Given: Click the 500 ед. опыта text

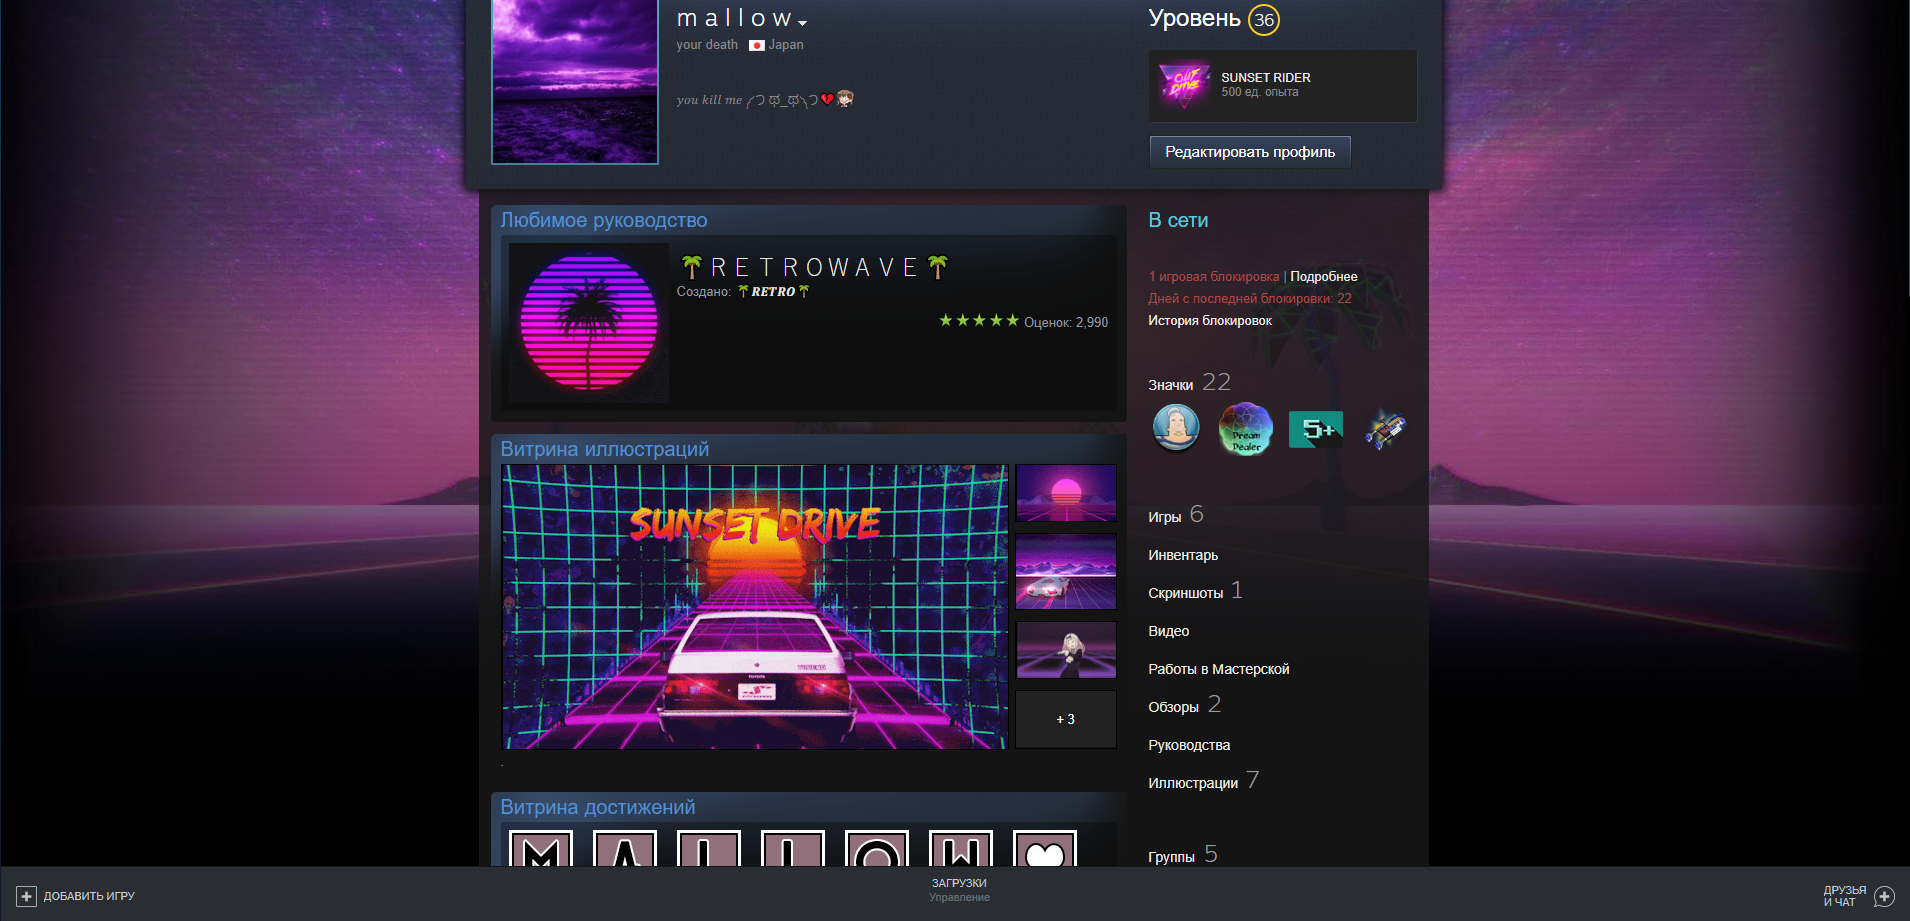Looking at the screenshot, I should 1260,92.
